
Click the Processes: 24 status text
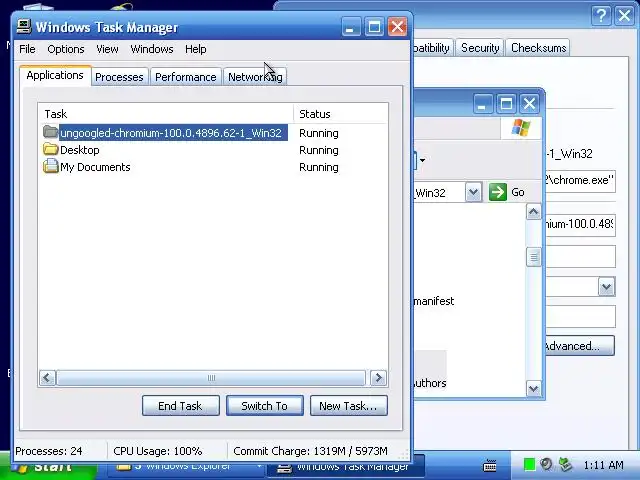[49, 451]
